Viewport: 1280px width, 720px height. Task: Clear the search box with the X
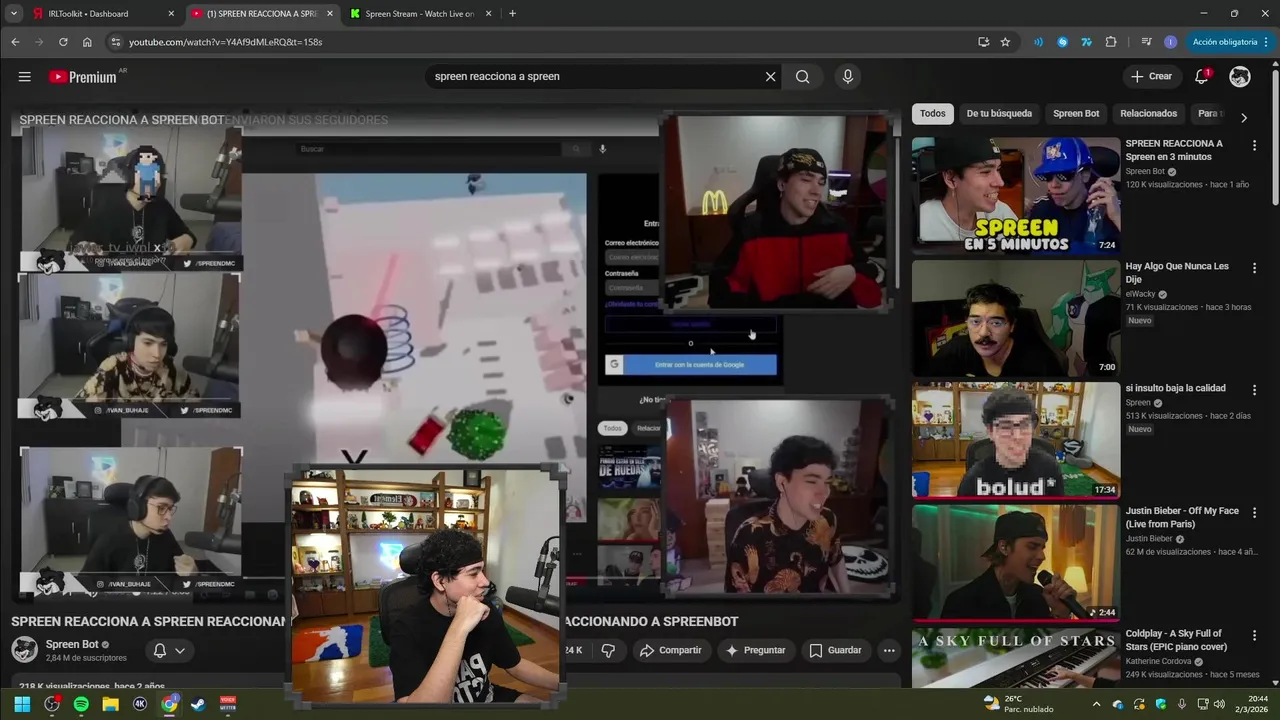pyautogui.click(x=770, y=77)
